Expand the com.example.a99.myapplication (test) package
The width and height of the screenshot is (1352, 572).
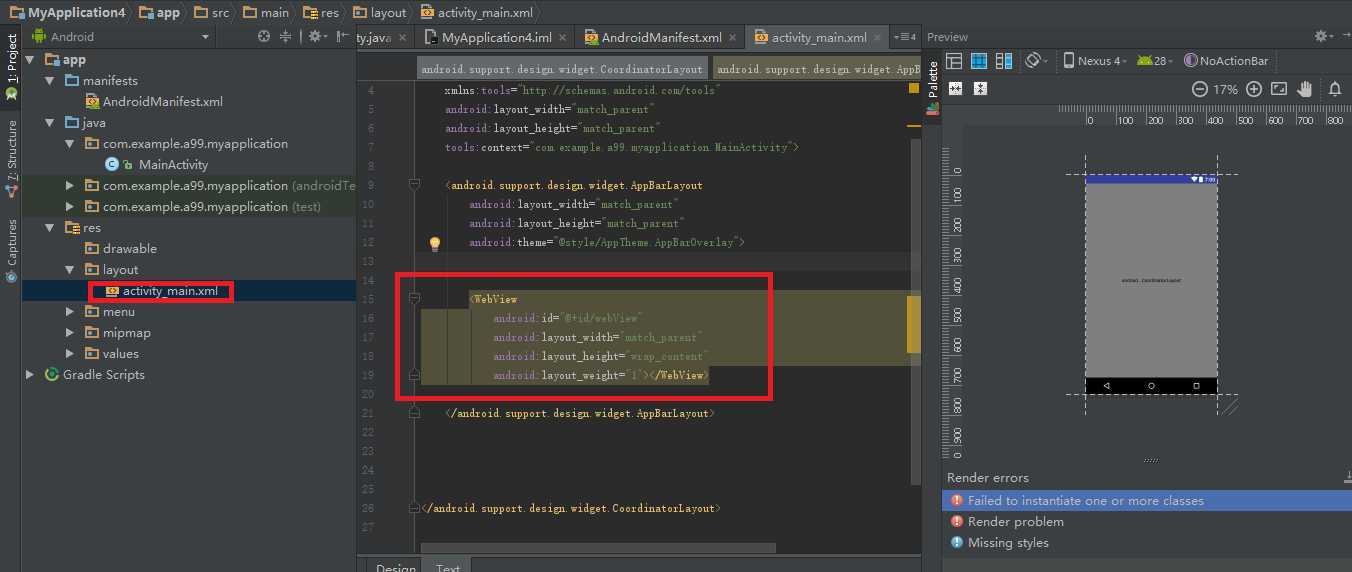[x=70, y=206]
